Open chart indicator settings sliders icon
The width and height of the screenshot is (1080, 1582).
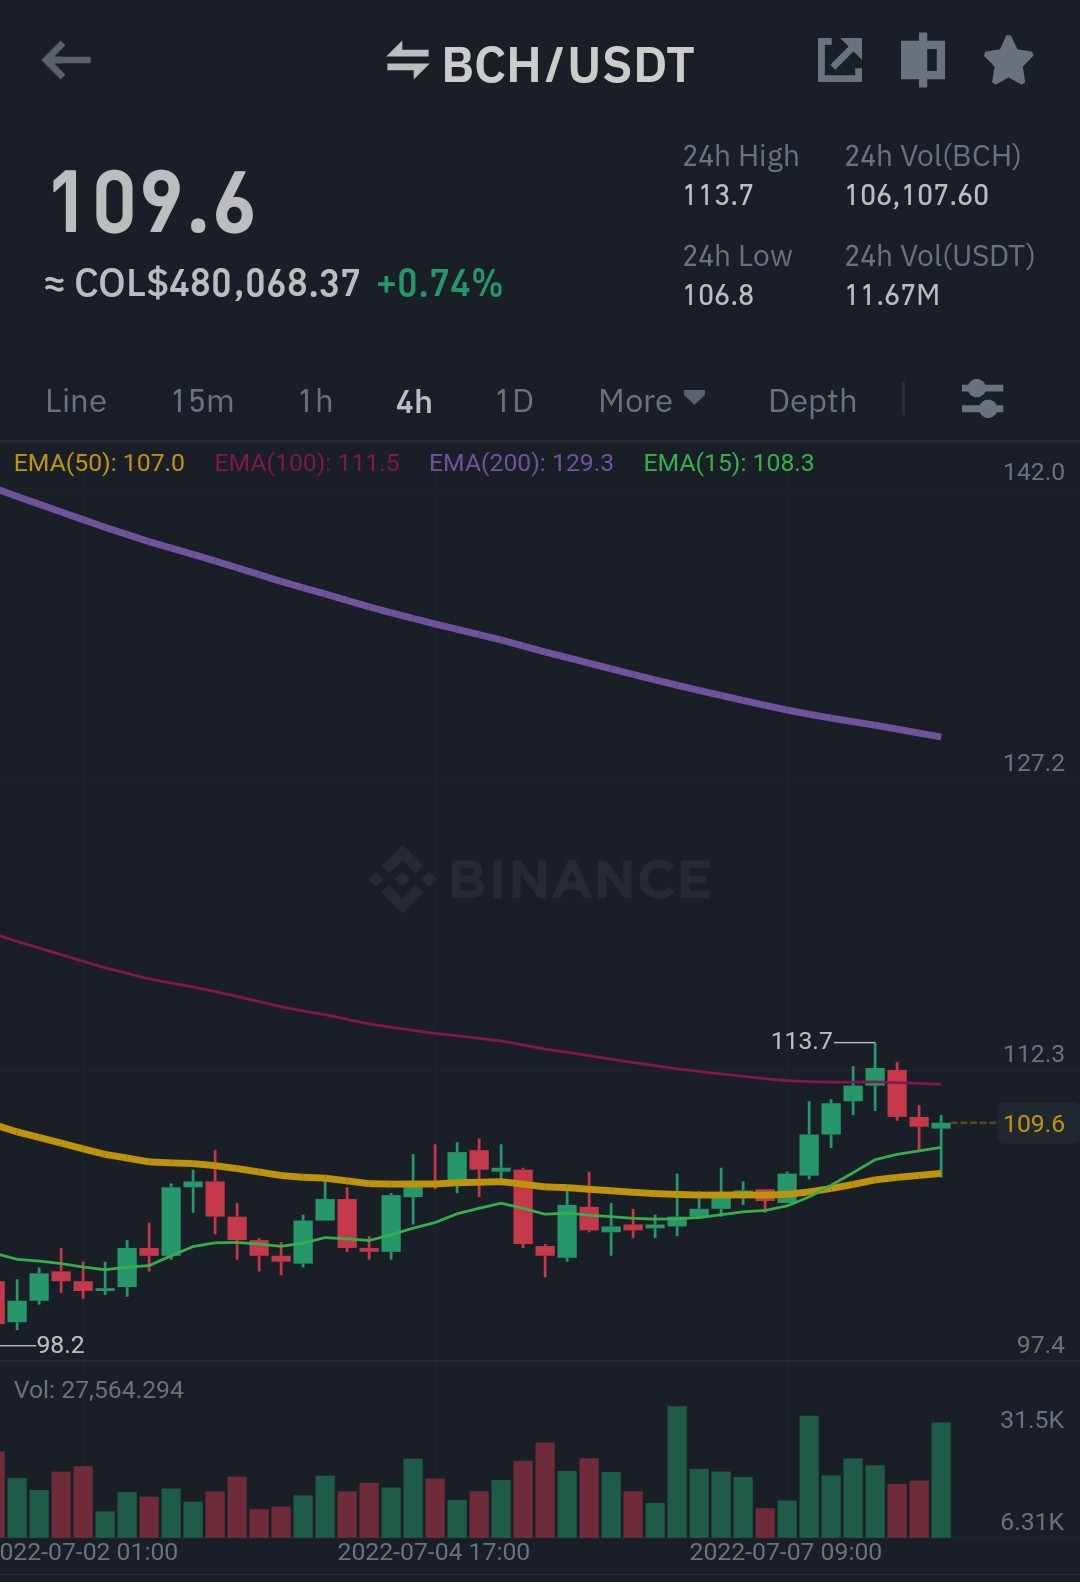coord(982,399)
